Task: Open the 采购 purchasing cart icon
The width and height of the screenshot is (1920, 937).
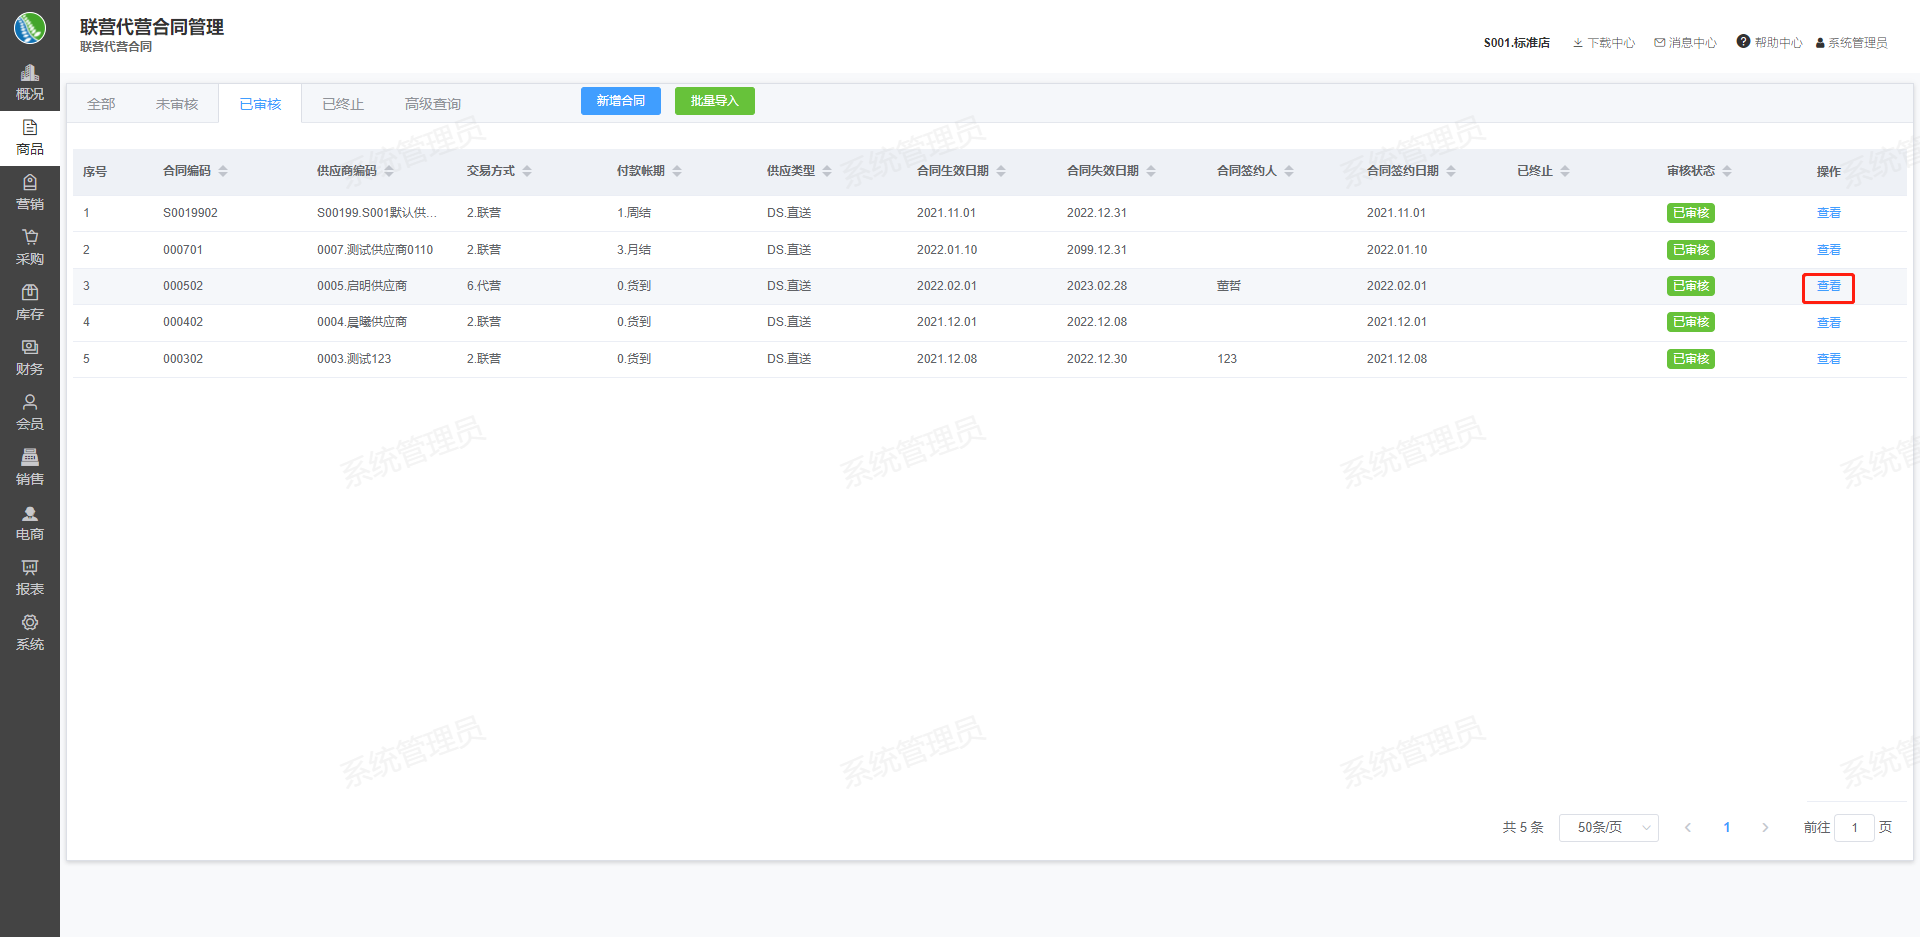Action: (30, 239)
